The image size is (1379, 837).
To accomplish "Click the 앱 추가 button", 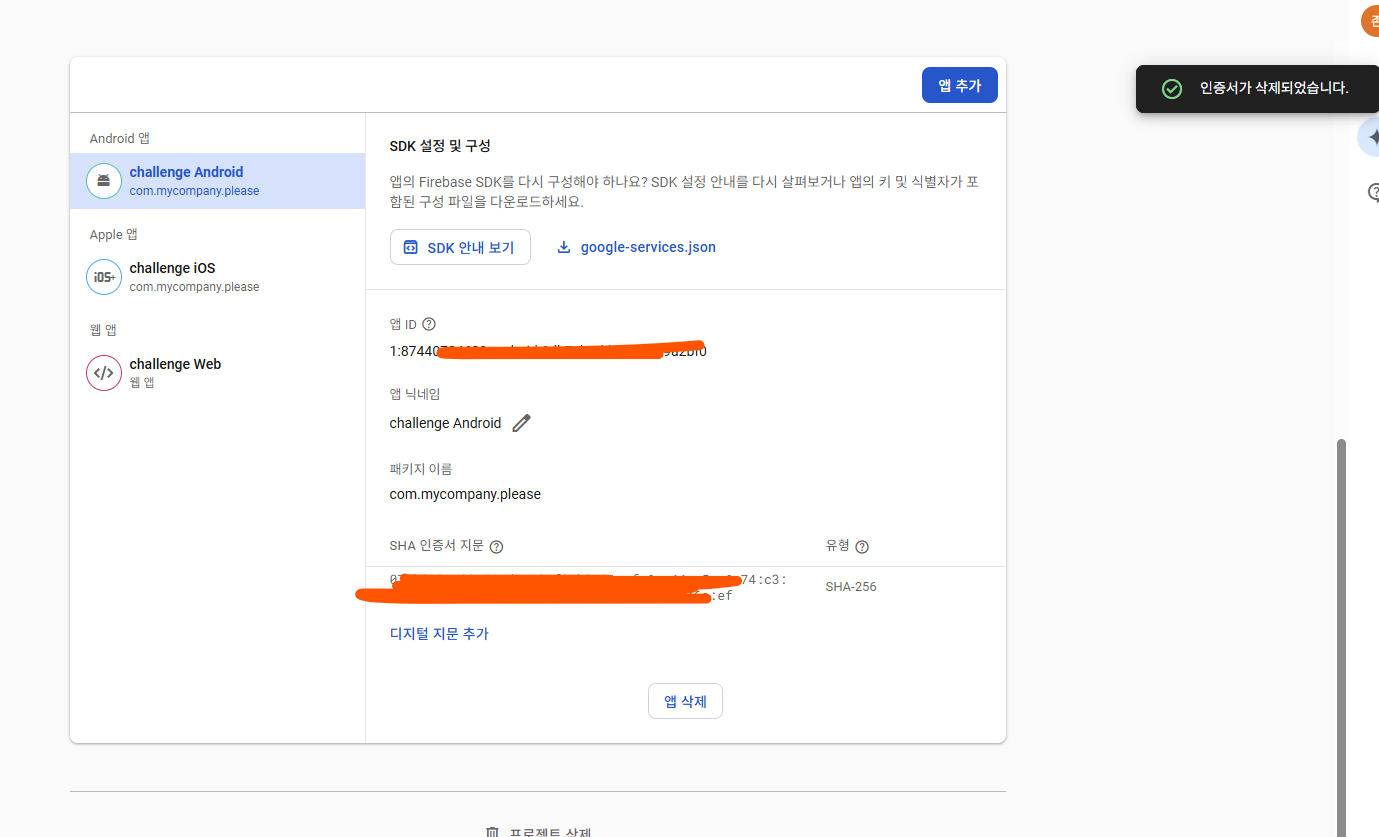I will 959,85.
